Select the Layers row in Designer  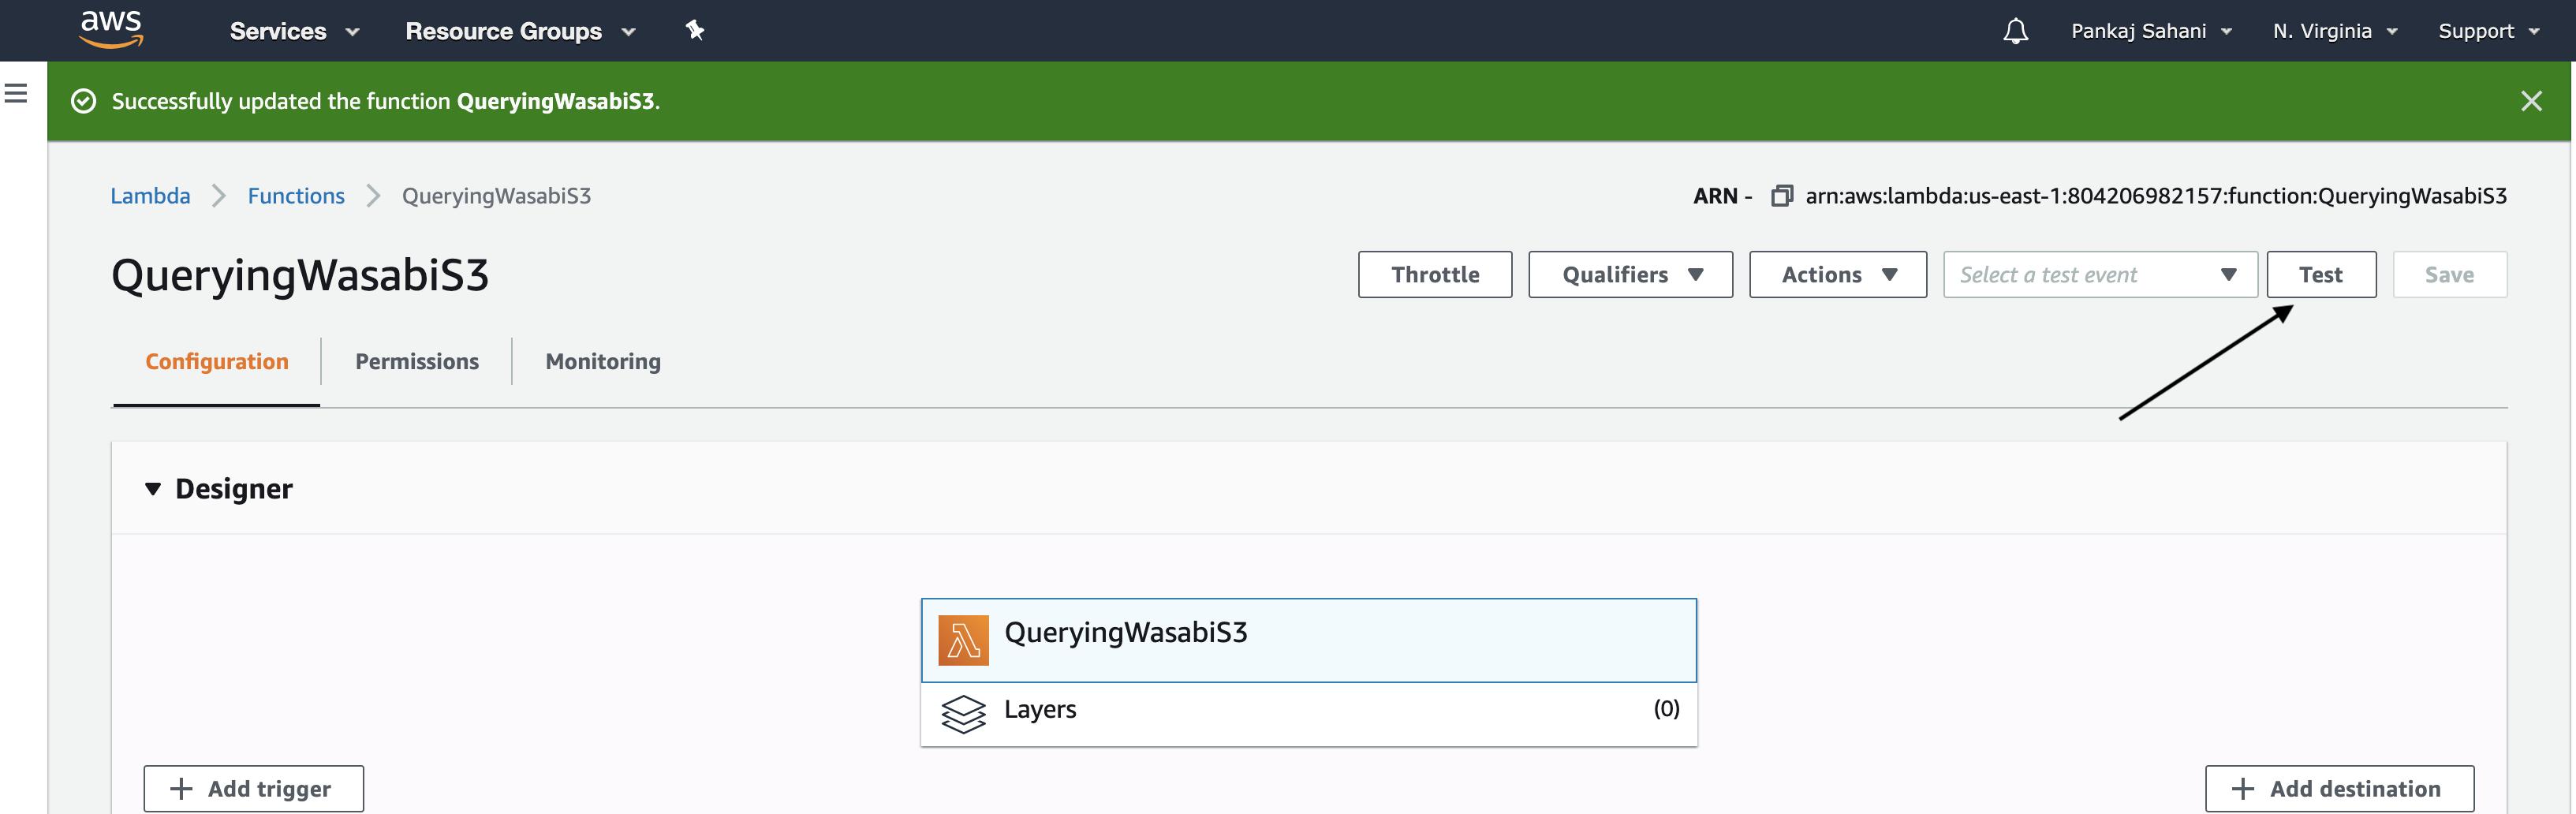[x=1308, y=714]
